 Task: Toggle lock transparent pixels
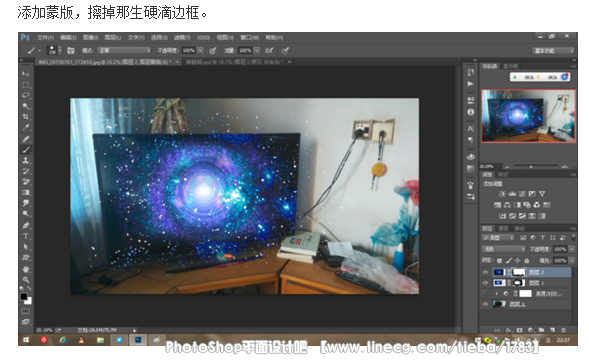(x=499, y=260)
